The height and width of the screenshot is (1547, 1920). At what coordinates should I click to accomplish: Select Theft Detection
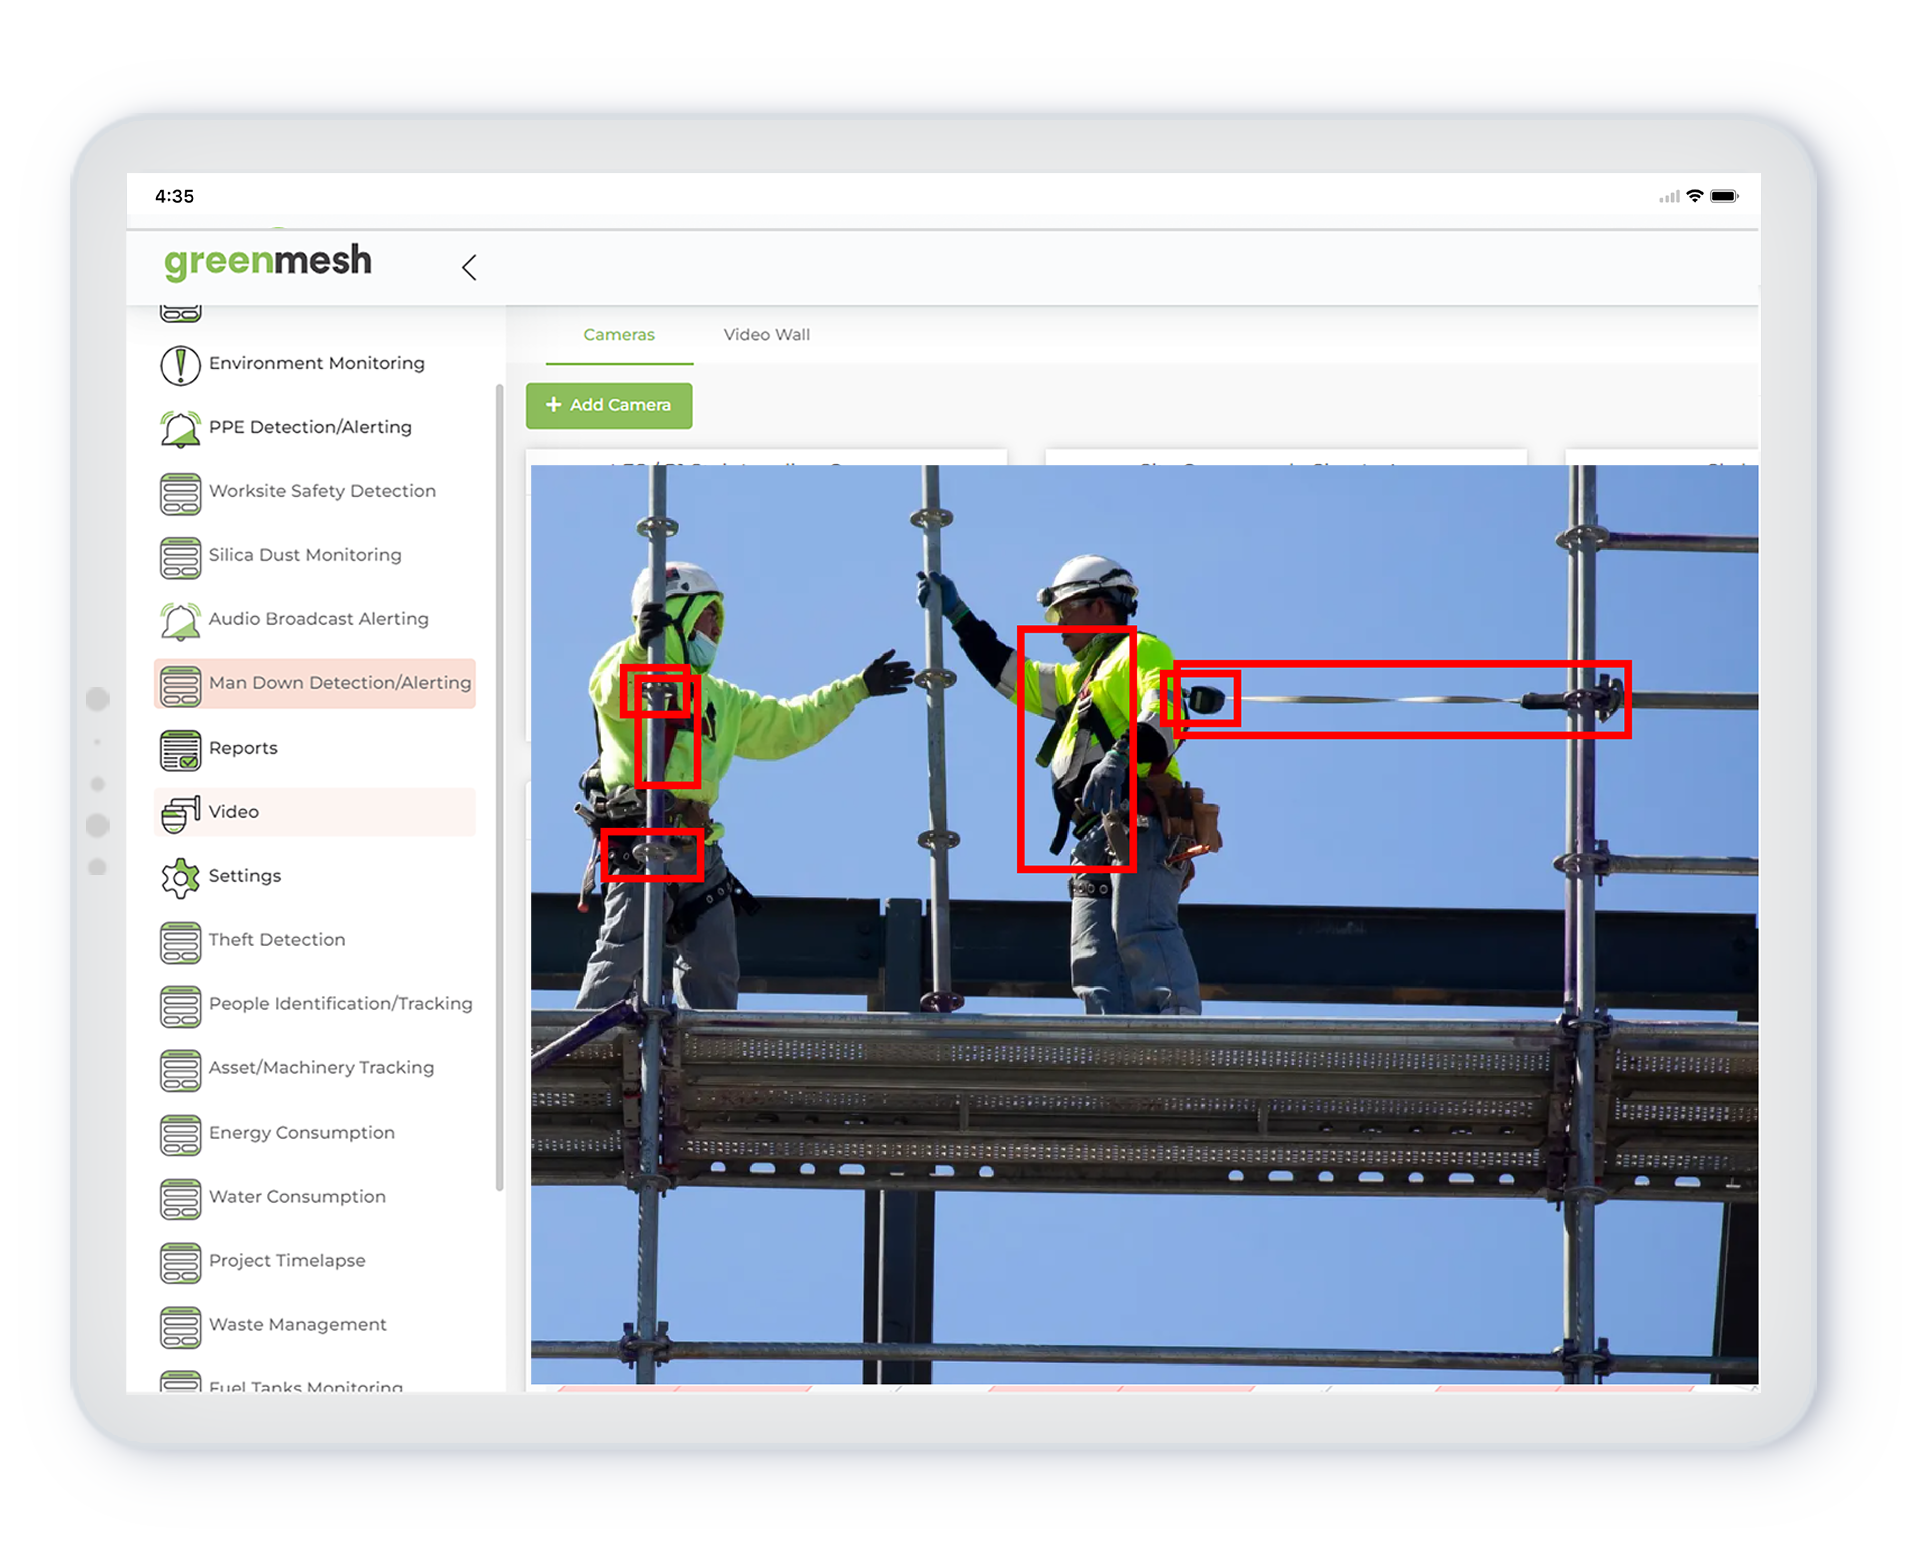point(275,940)
